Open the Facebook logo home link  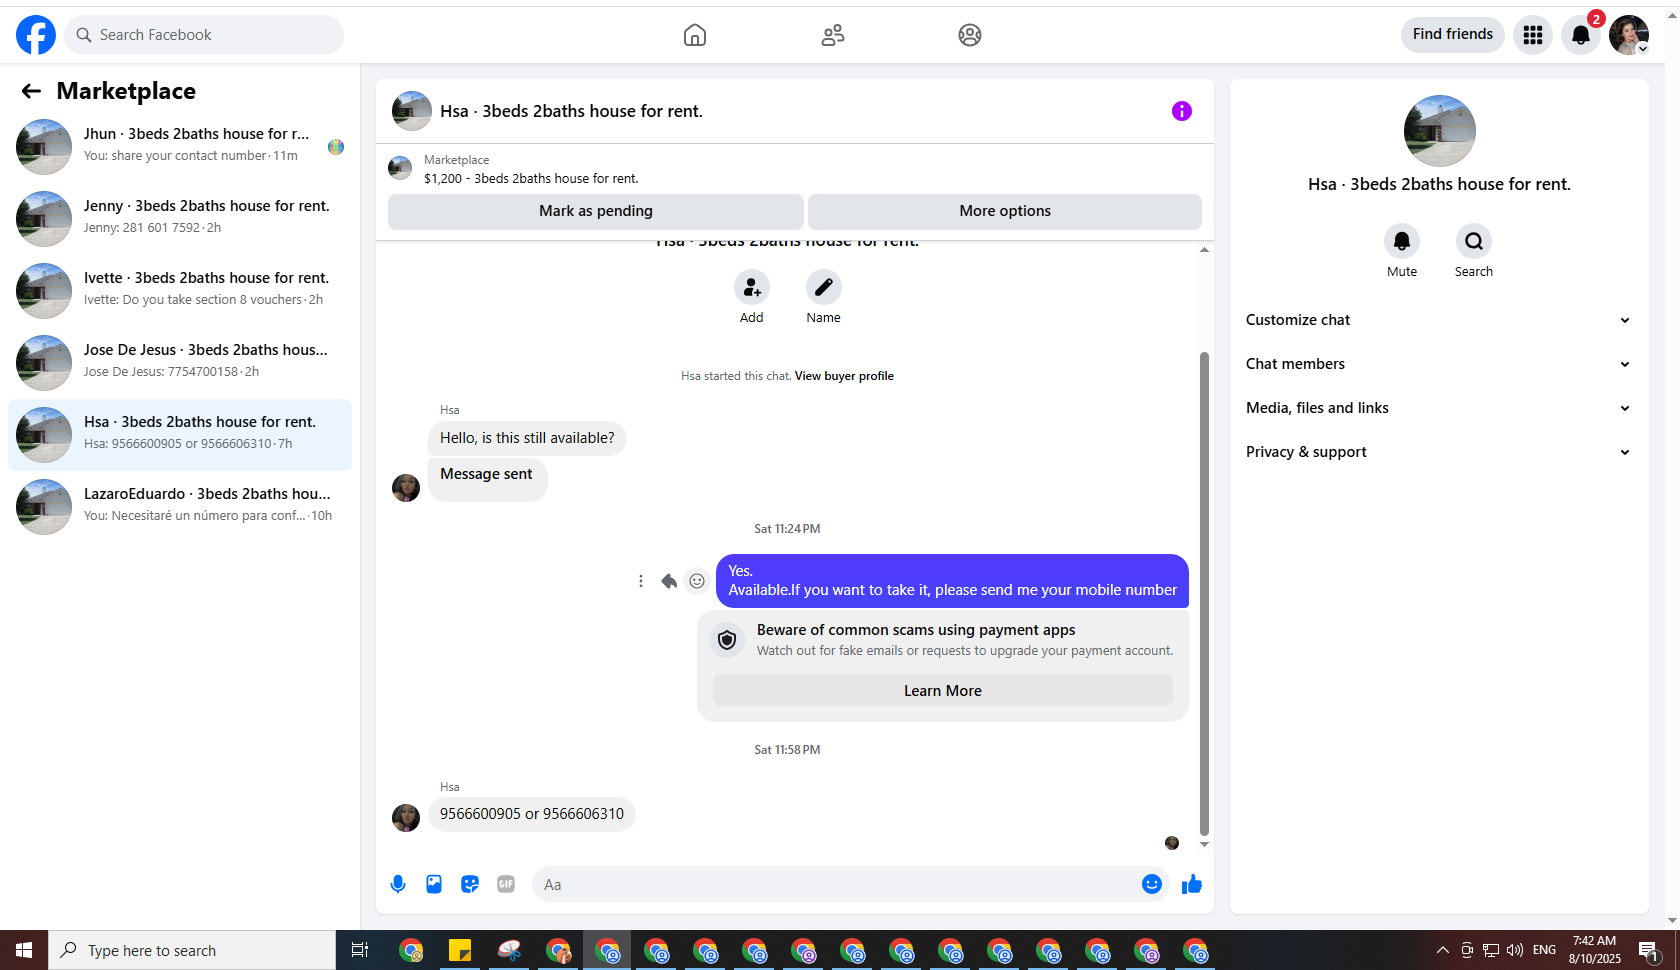coord(36,35)
